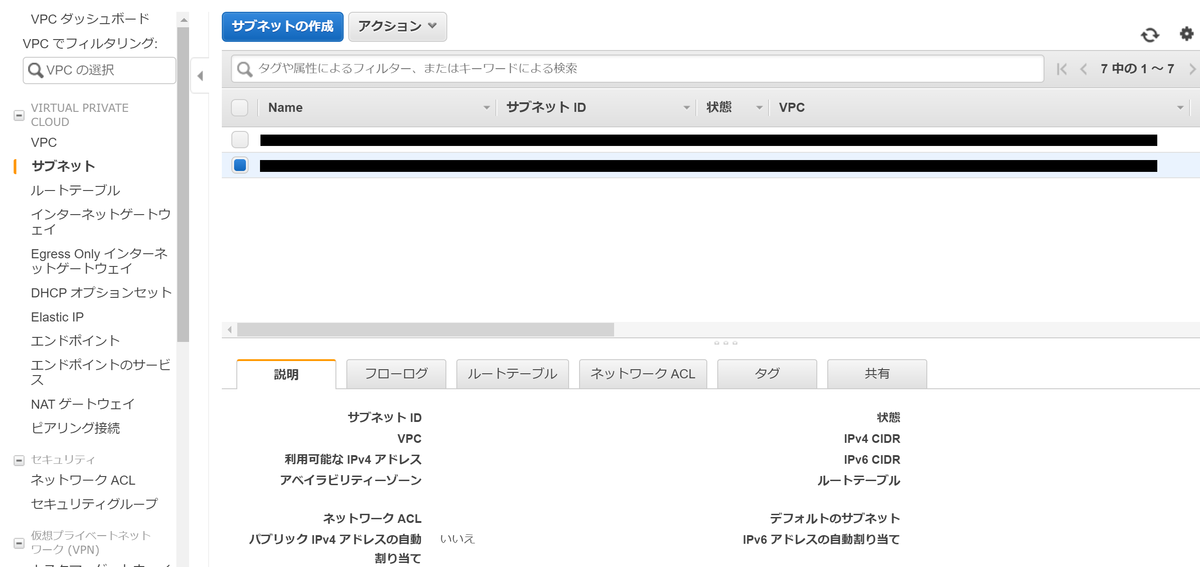Open the settings gear icon
Screen dimensions: 1200x567
pyautogui.click(x=1186, y=35)
